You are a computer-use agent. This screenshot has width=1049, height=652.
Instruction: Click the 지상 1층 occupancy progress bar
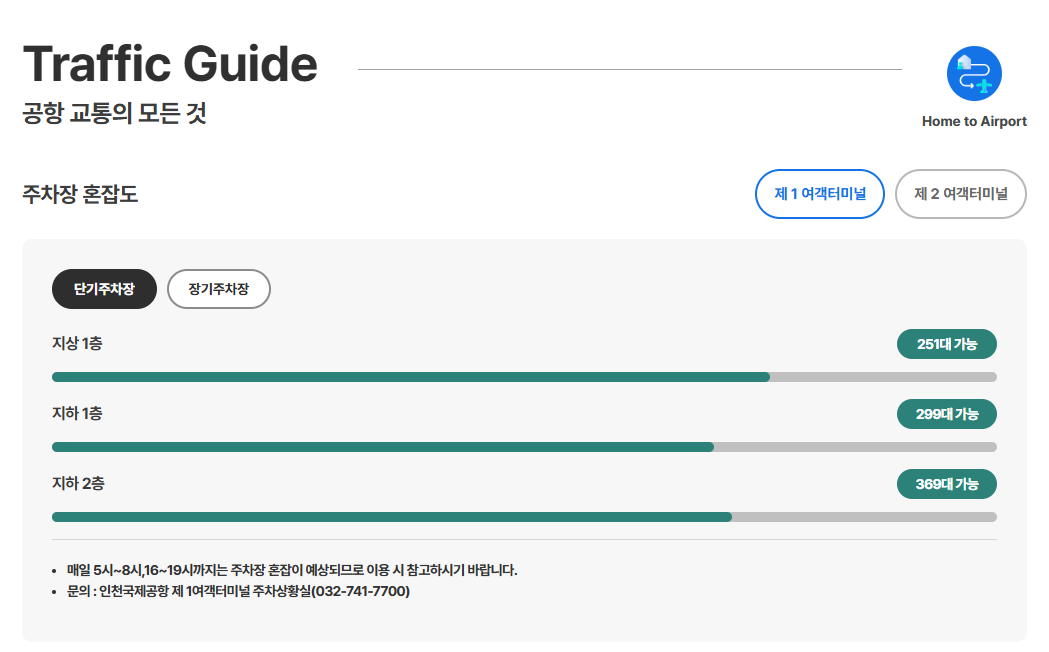[524, 377]
